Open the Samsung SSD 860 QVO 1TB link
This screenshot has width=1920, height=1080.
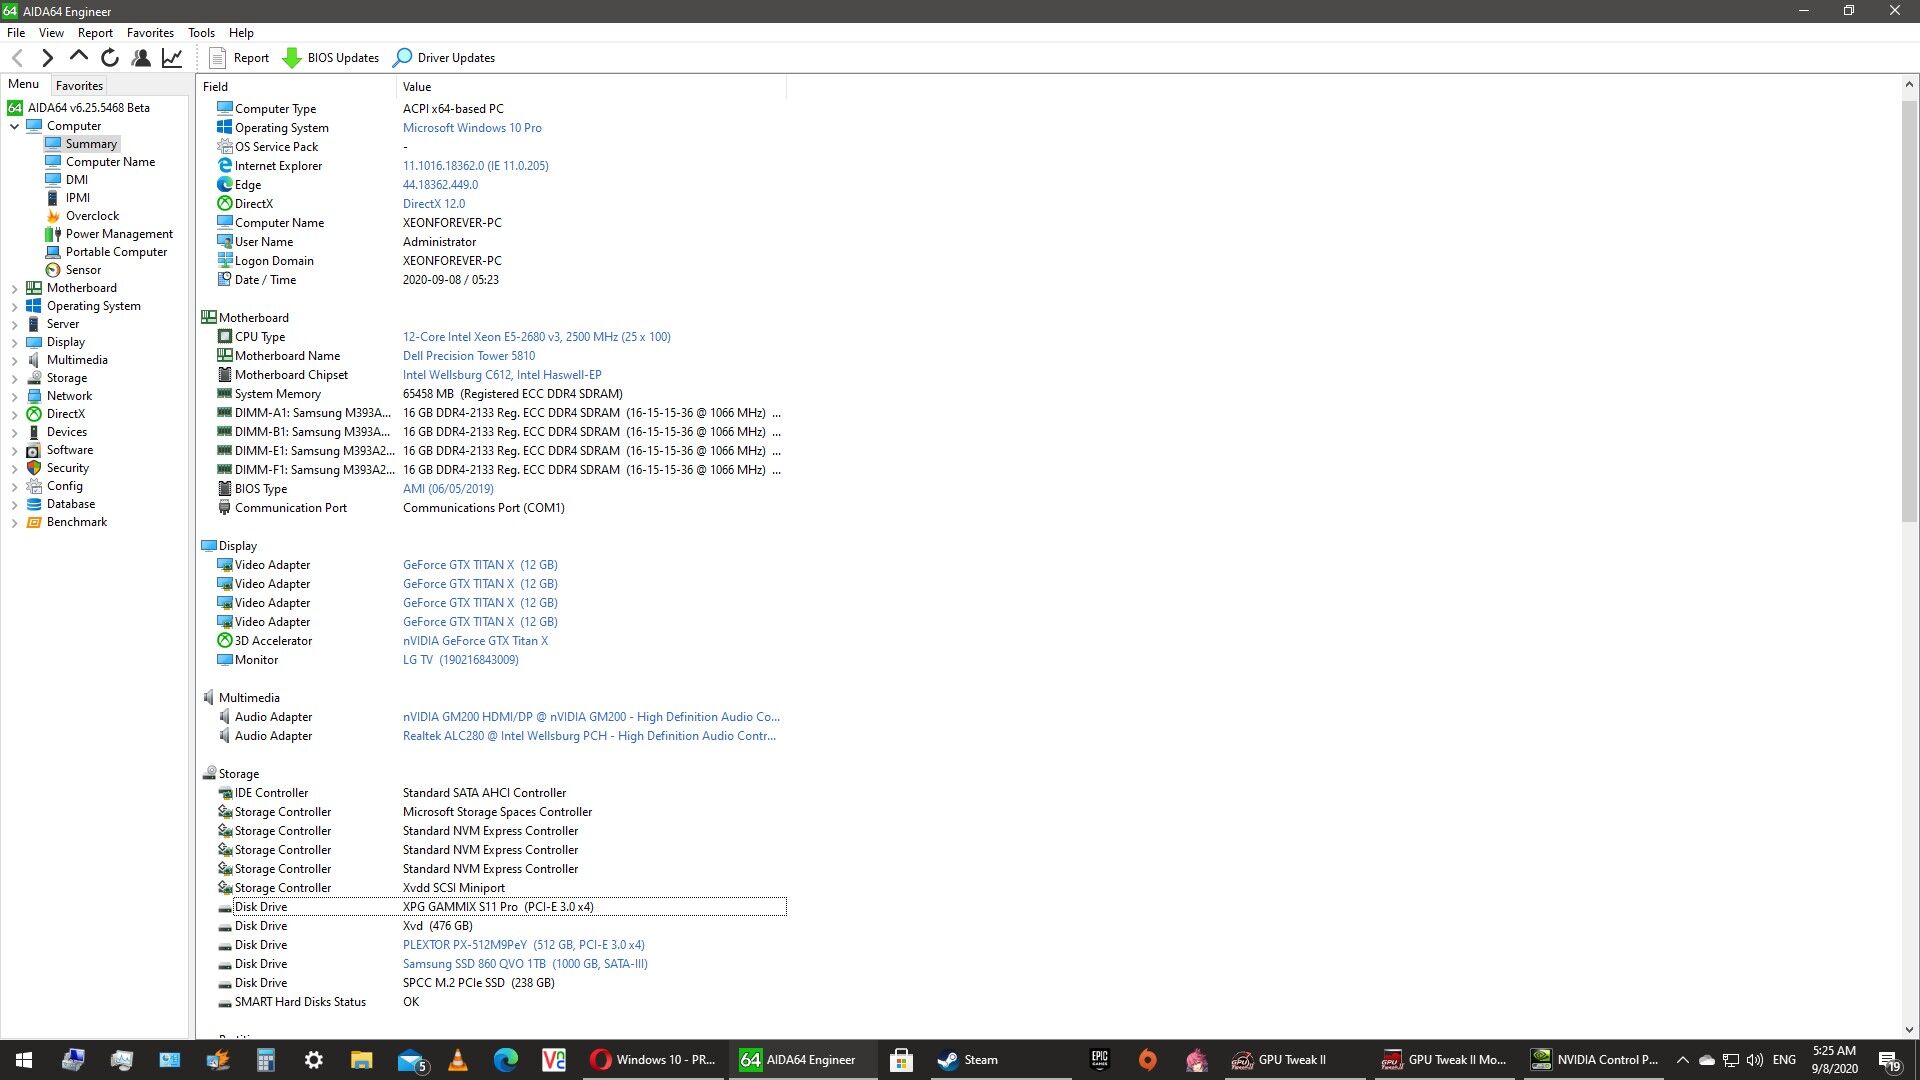(525, 964)
